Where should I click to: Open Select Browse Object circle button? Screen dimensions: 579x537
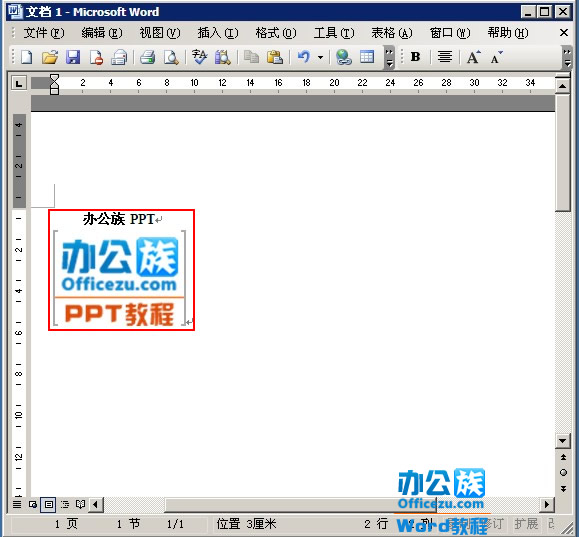563,473
